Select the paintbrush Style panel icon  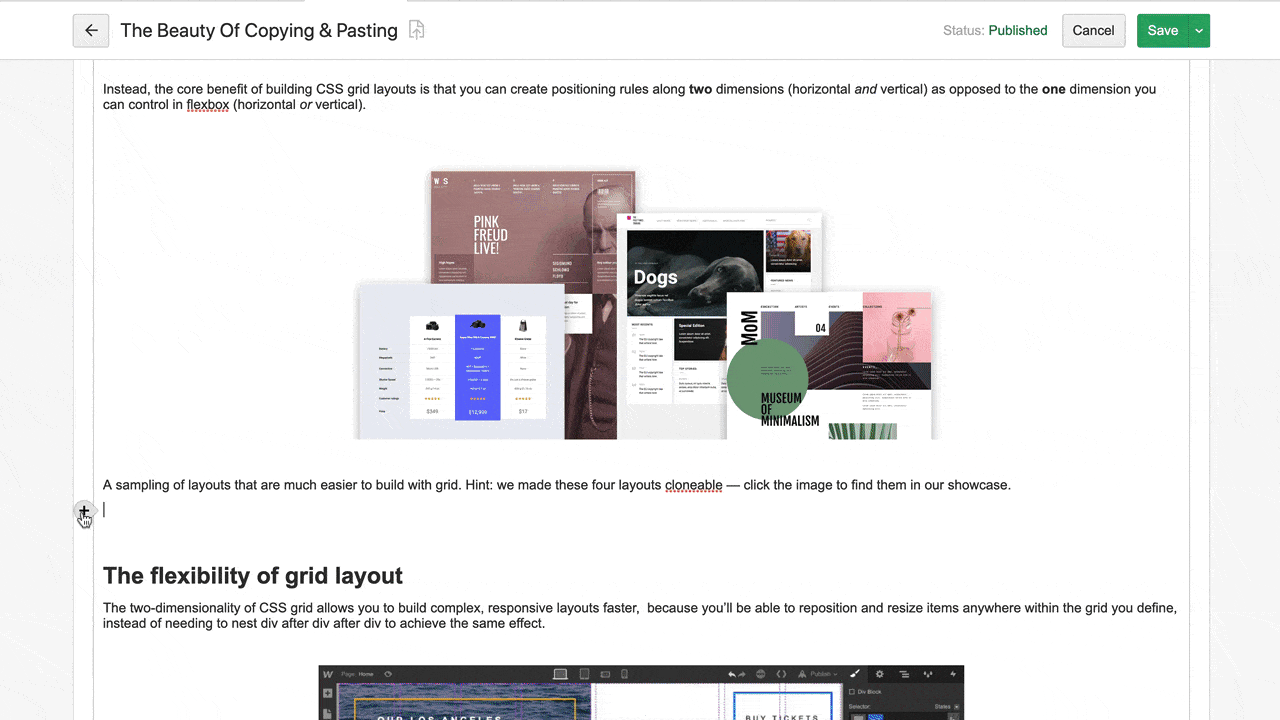coord(855,674)
